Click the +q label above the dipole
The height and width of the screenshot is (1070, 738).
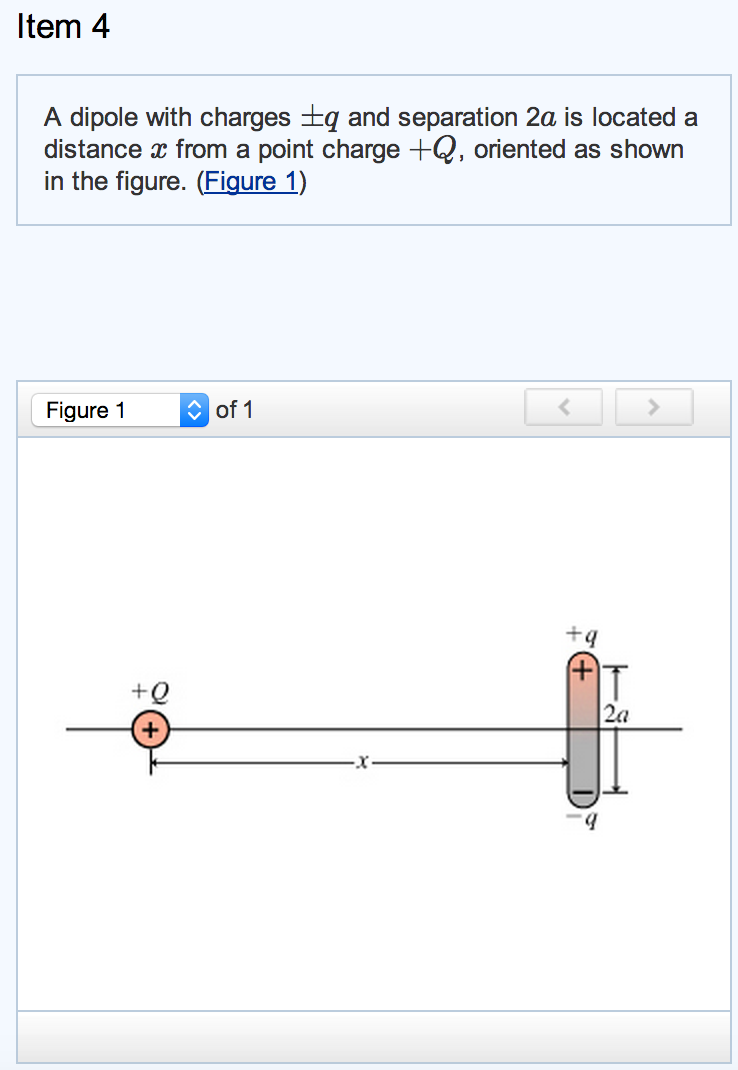click(x=580, y=633)
